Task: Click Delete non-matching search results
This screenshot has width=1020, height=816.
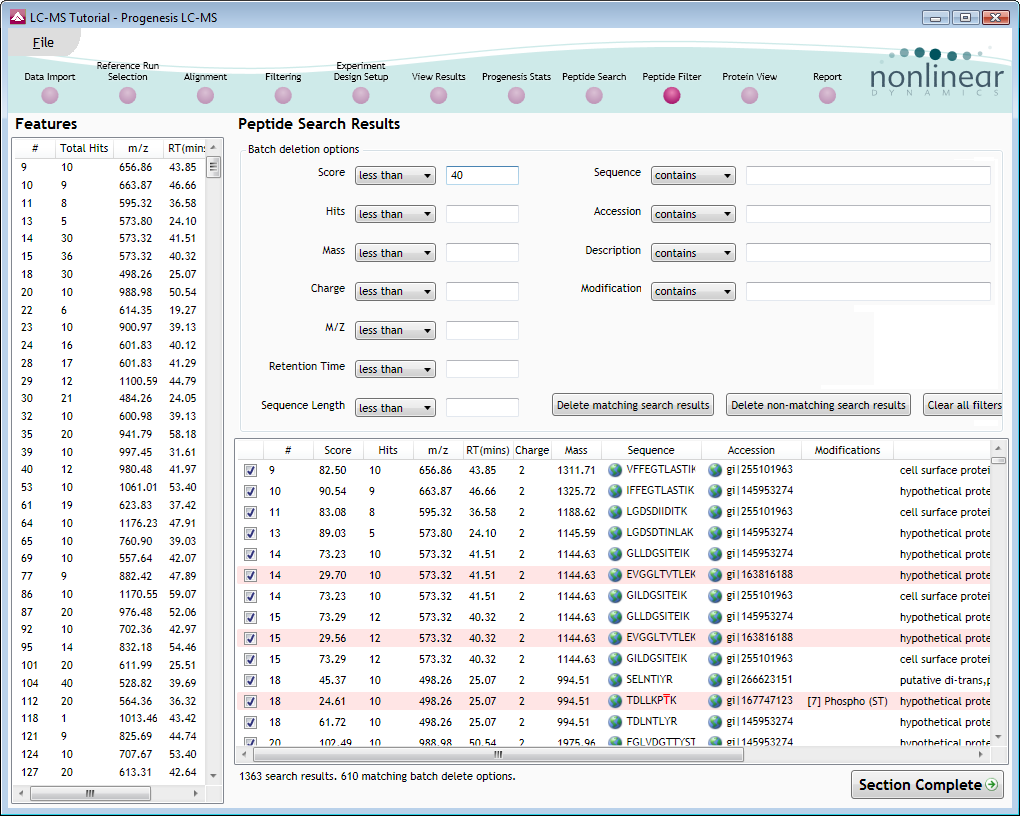Action: click(x=818, y=405)
